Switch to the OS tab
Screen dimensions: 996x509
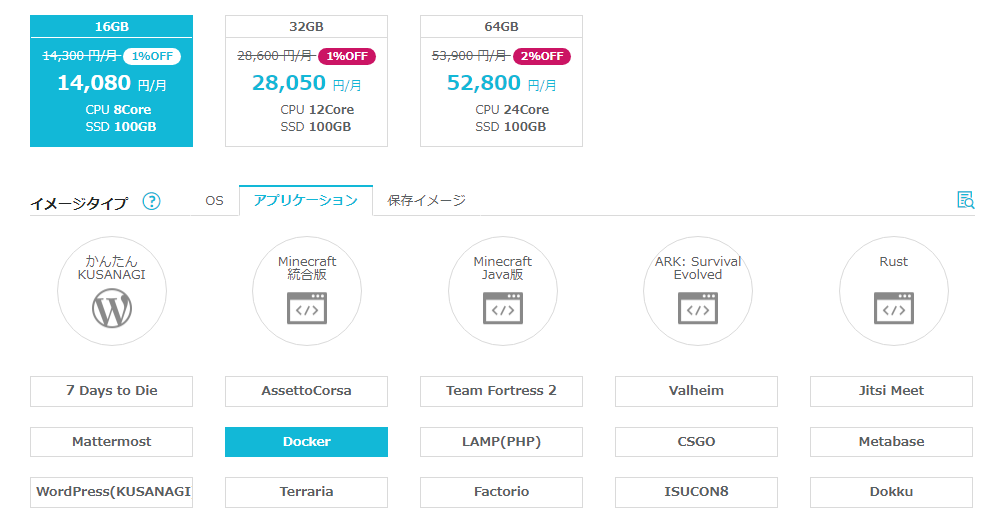click(x=214, y=200)
